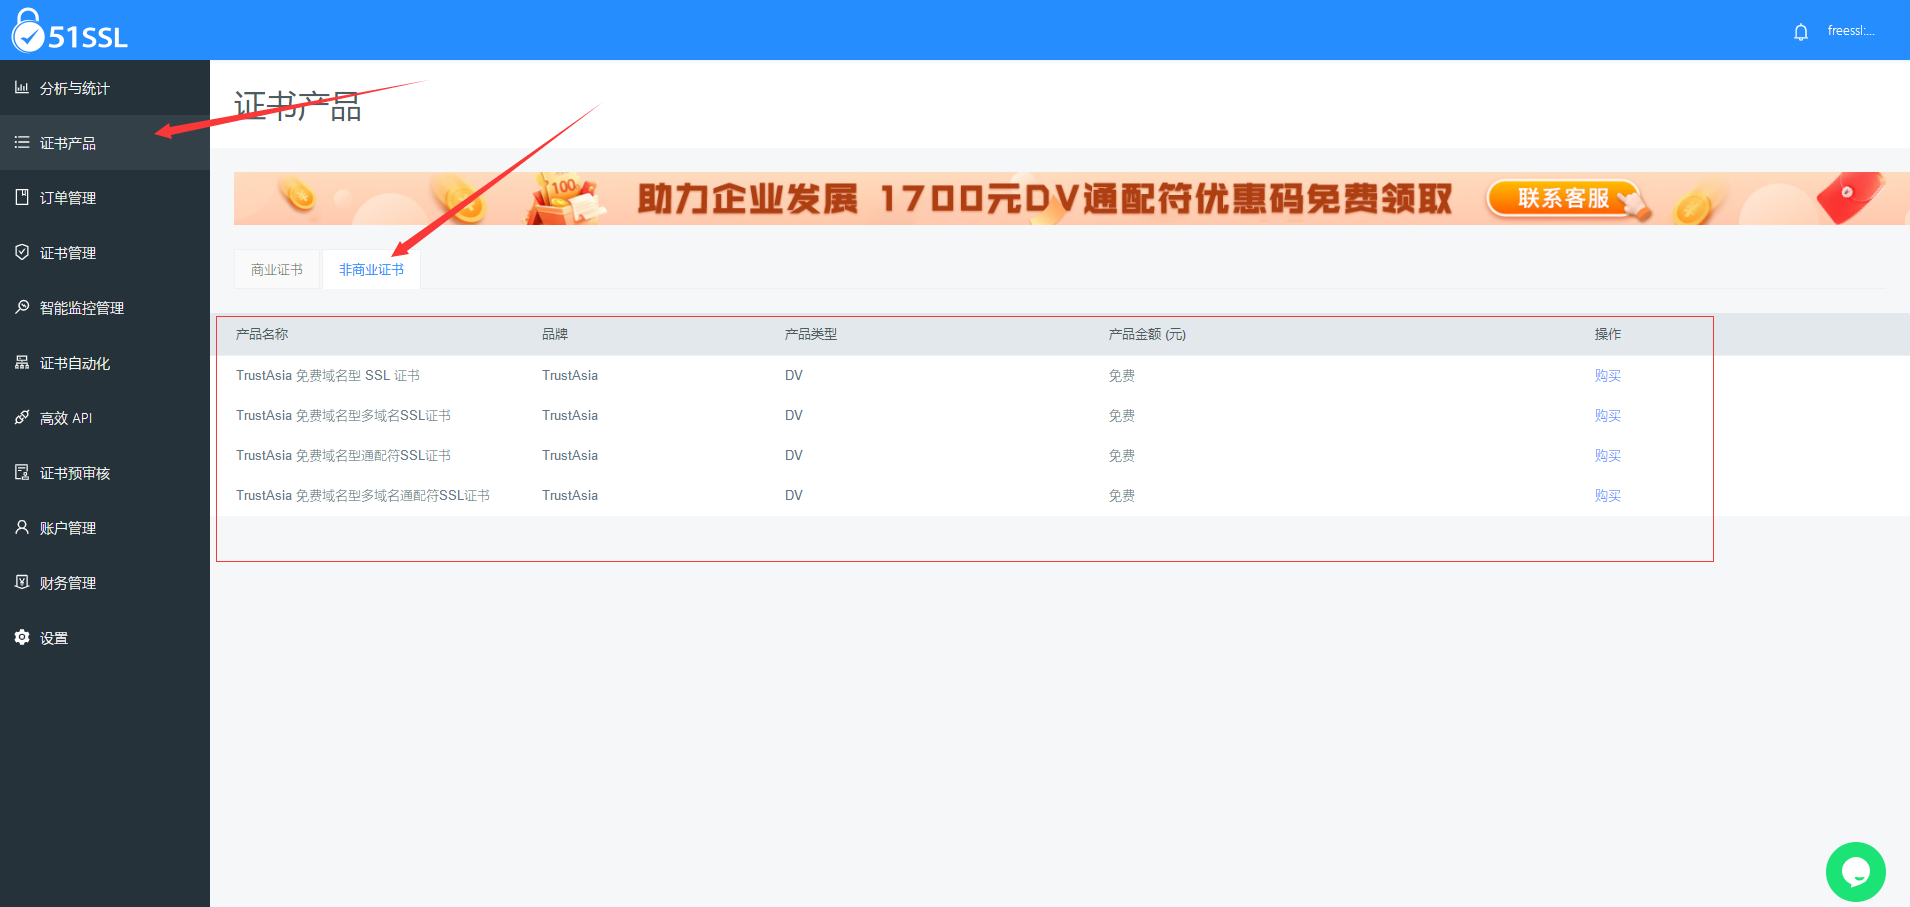
Task: Click the review icon for 证书预审核
Action: (22, 472)
